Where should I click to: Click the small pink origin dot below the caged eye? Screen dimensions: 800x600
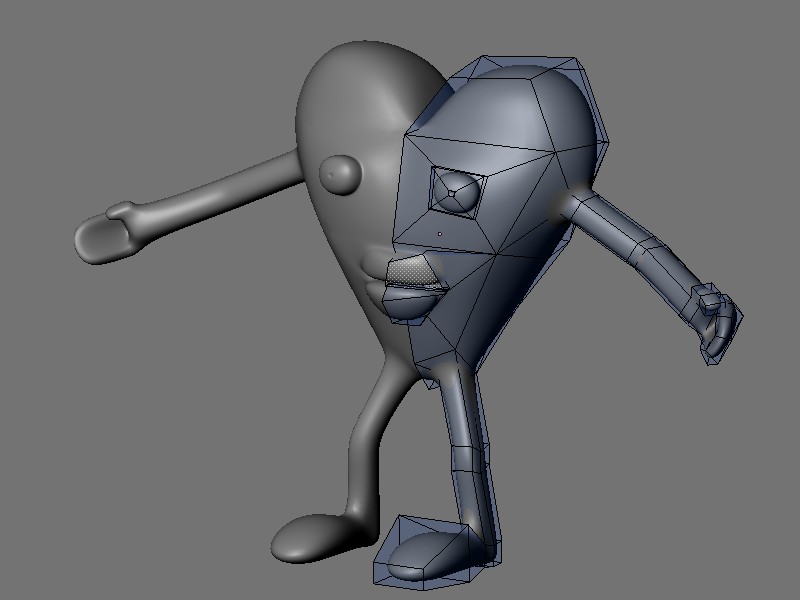coord(440,234)
